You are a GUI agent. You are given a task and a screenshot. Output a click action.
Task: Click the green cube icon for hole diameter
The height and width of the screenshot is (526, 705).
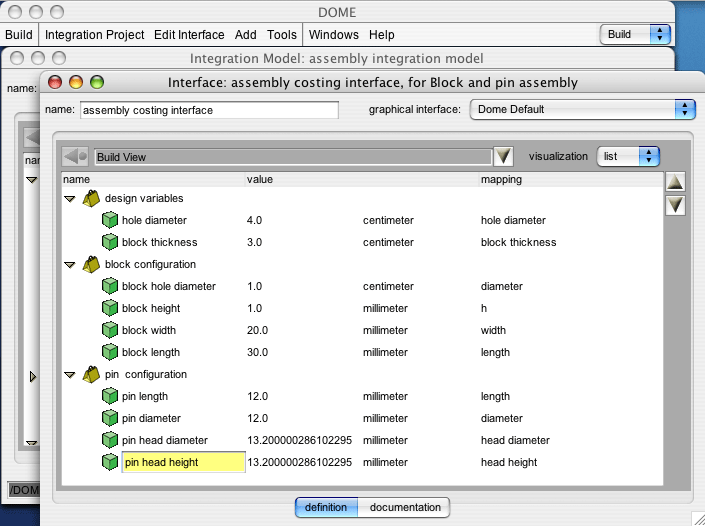pyautogui.click(x=110, y=220)
